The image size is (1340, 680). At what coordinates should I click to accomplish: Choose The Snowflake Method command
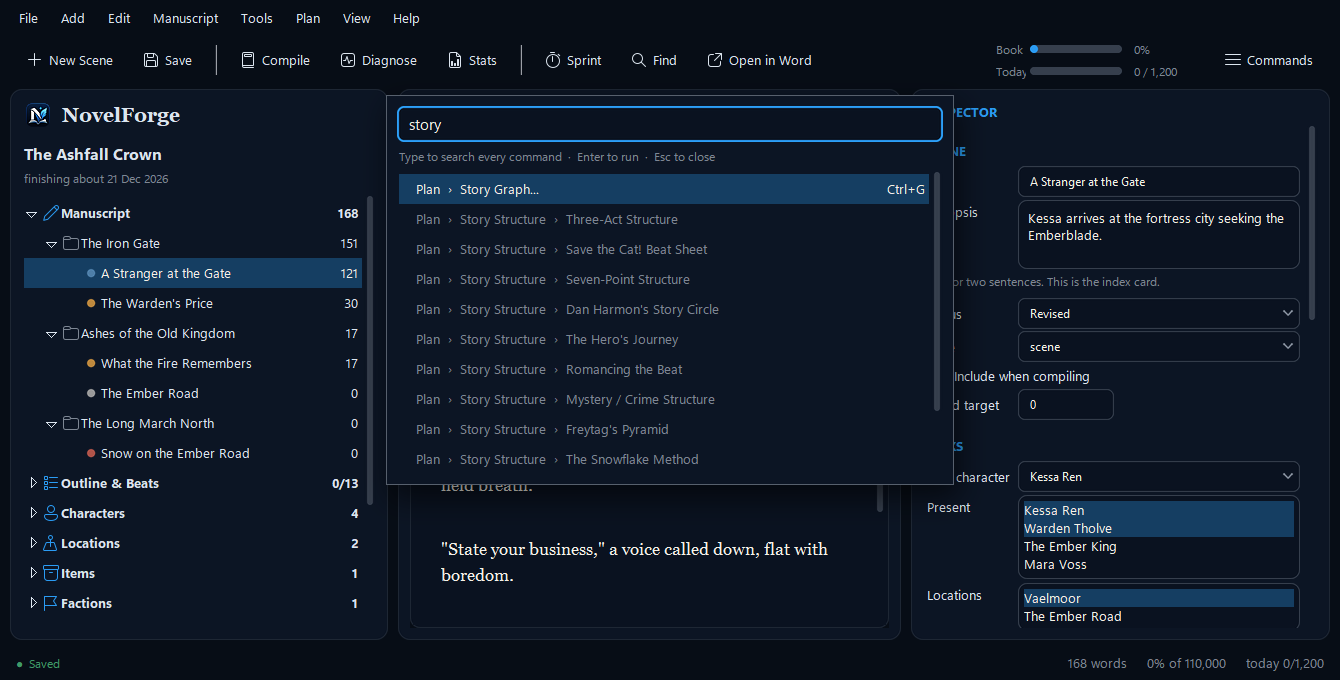click(x=664, y=459)
